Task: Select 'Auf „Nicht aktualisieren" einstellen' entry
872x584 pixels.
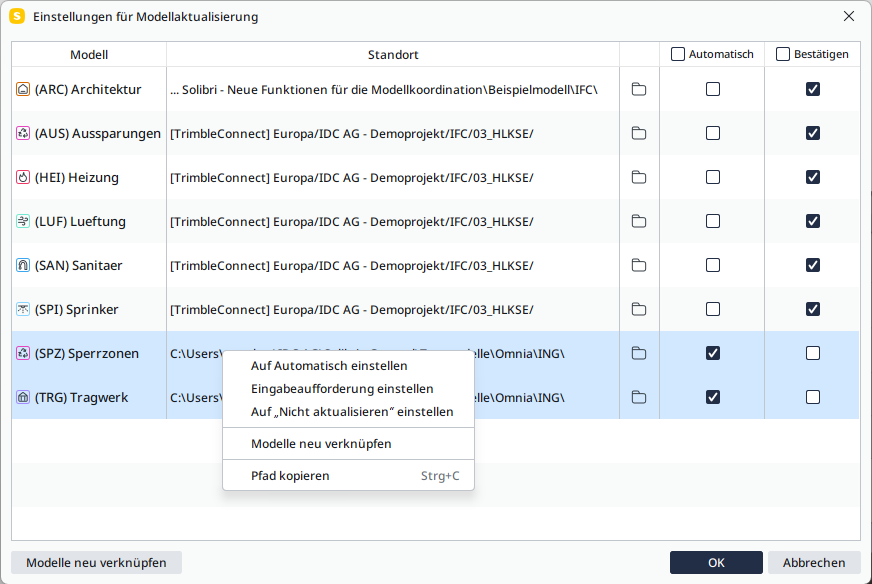Action: (x=348, y=412)
